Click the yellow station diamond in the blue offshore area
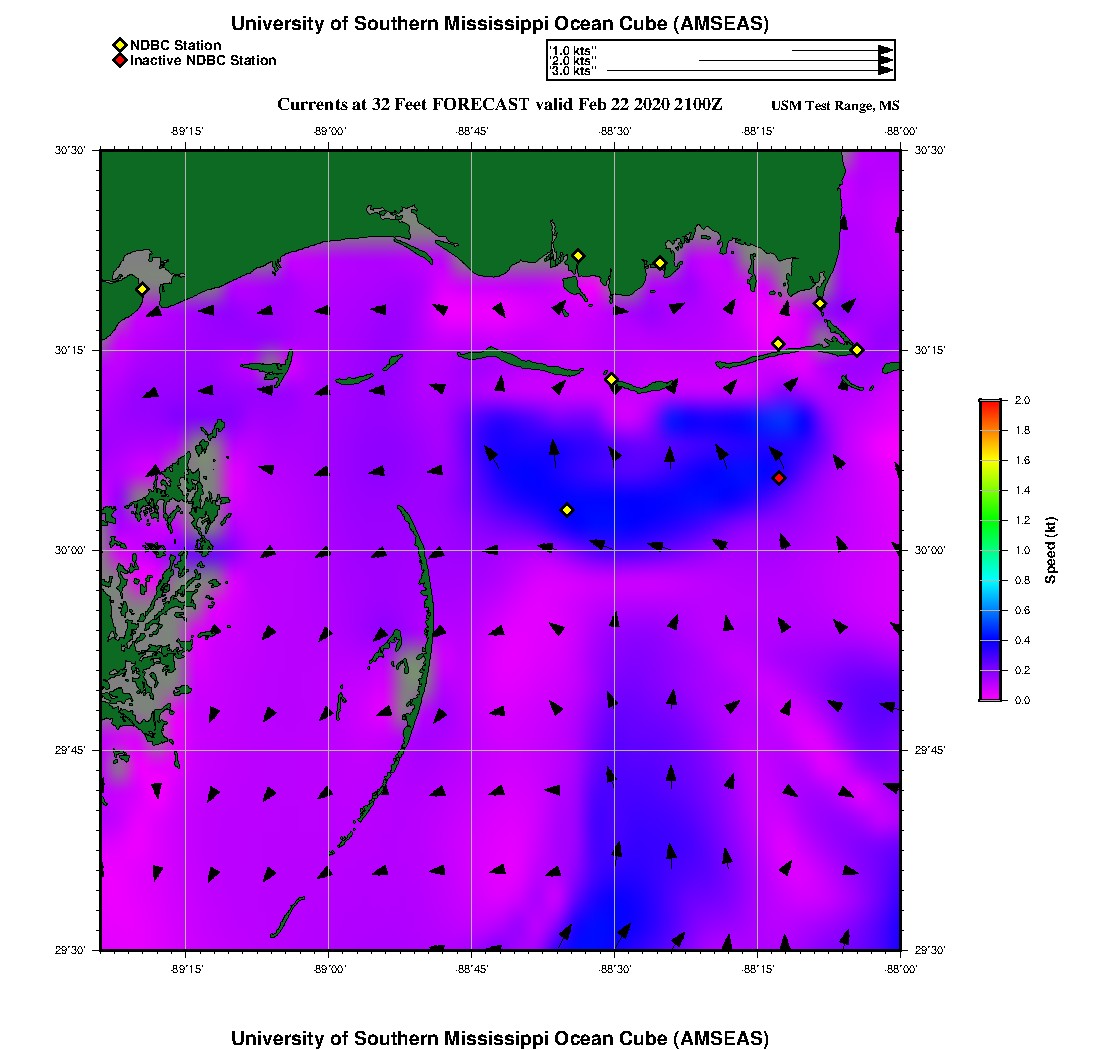 (567, 510)
